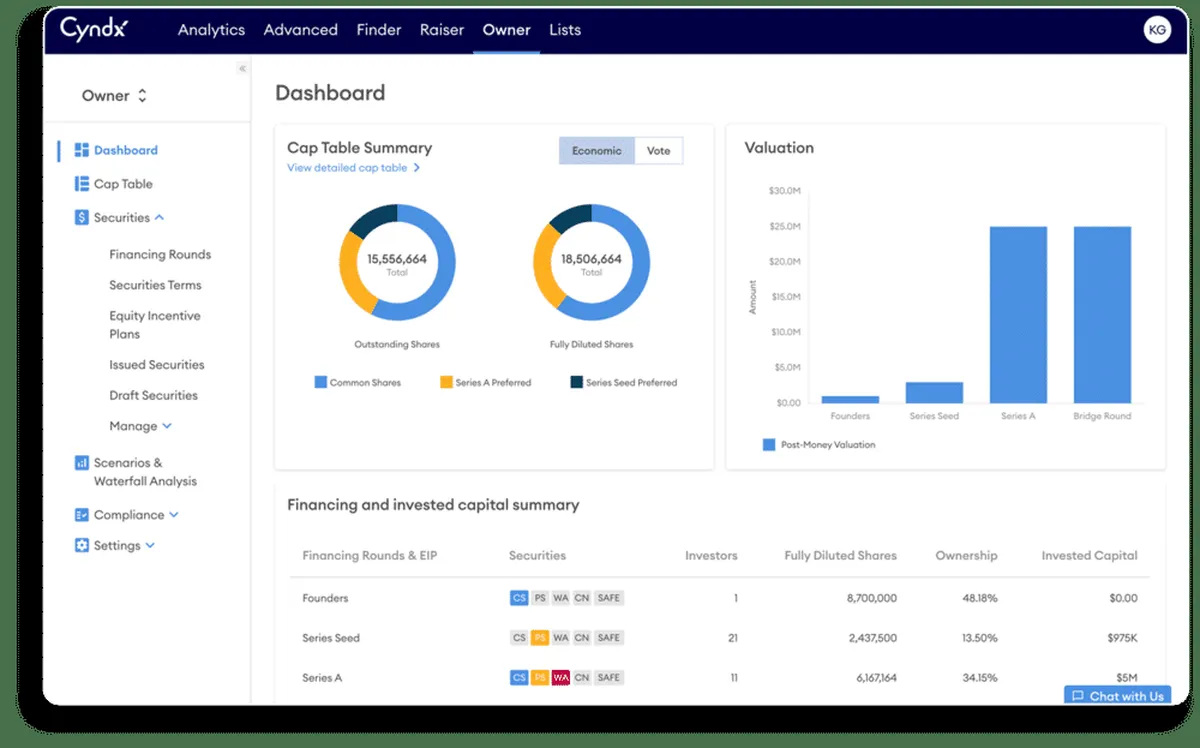This screenshot has height=748, width=1200.
Task: Toggle the Post-Money Valuation legend item
Action: (769, 445)
